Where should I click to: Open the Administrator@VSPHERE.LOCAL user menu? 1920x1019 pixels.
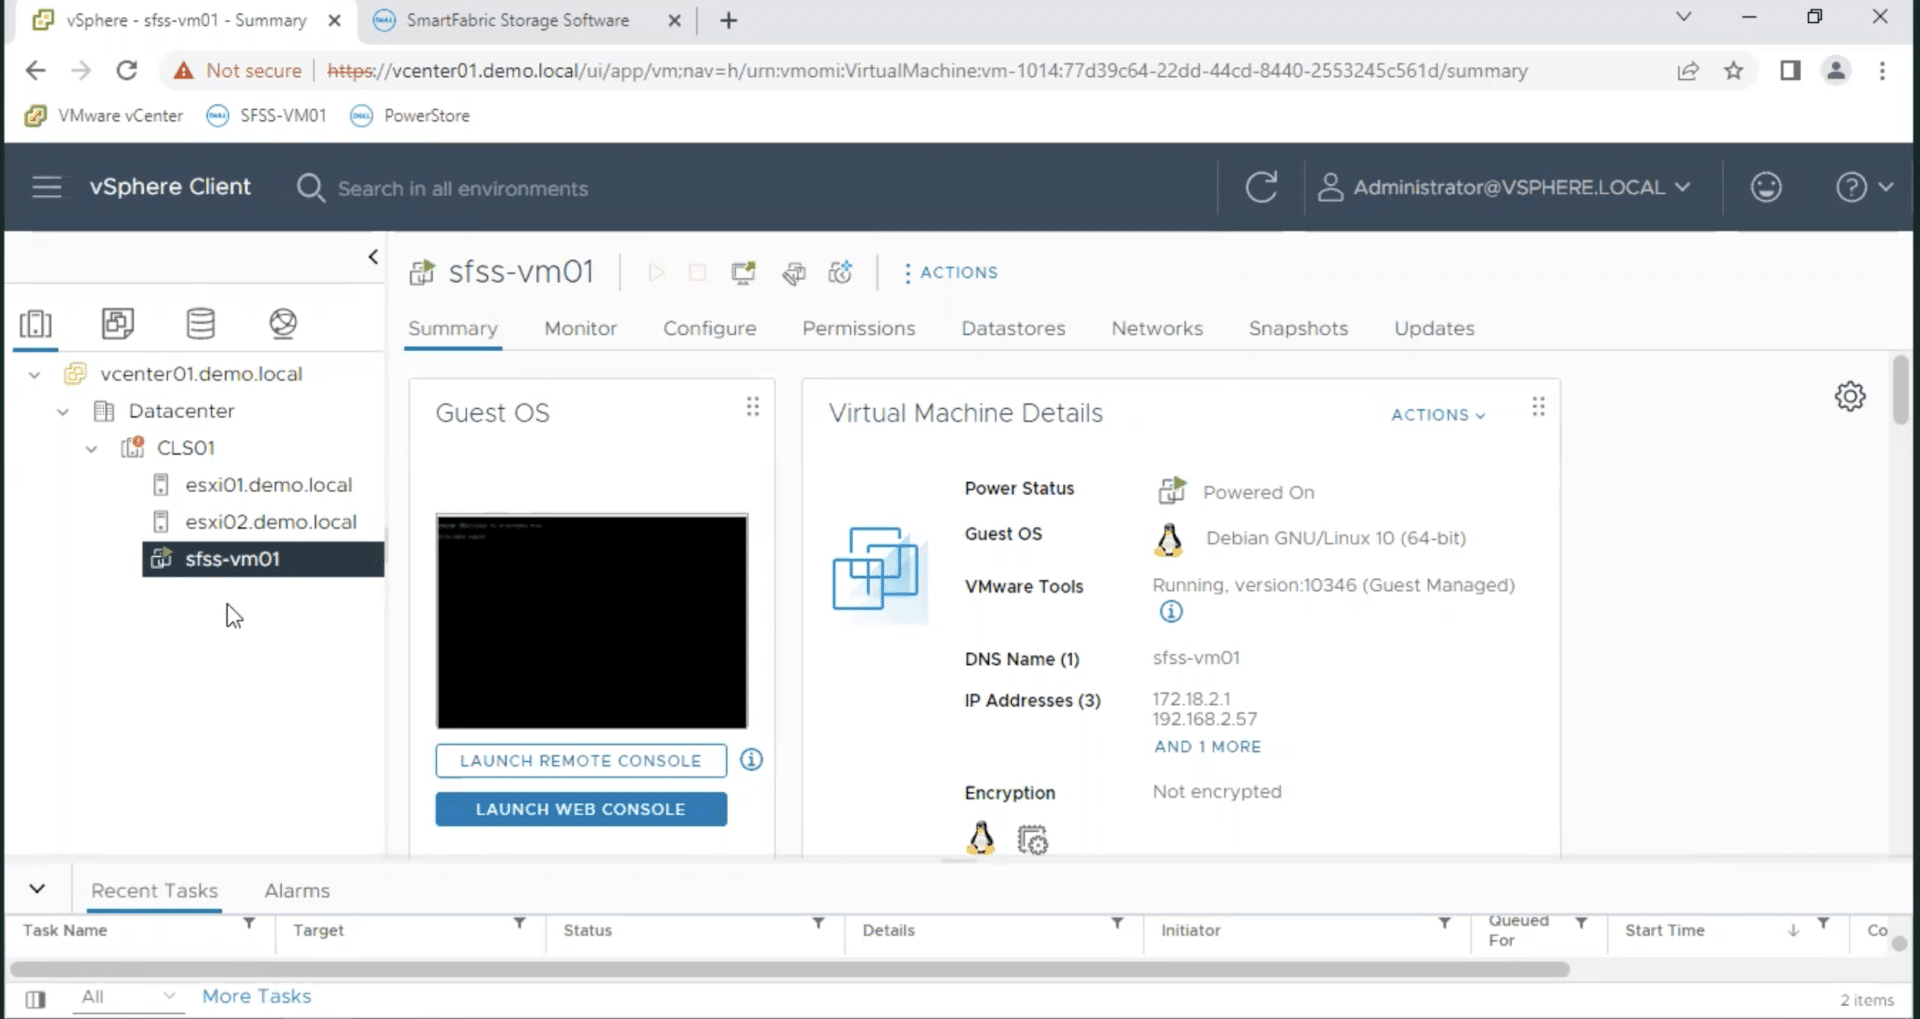[x=1504, y=187]
